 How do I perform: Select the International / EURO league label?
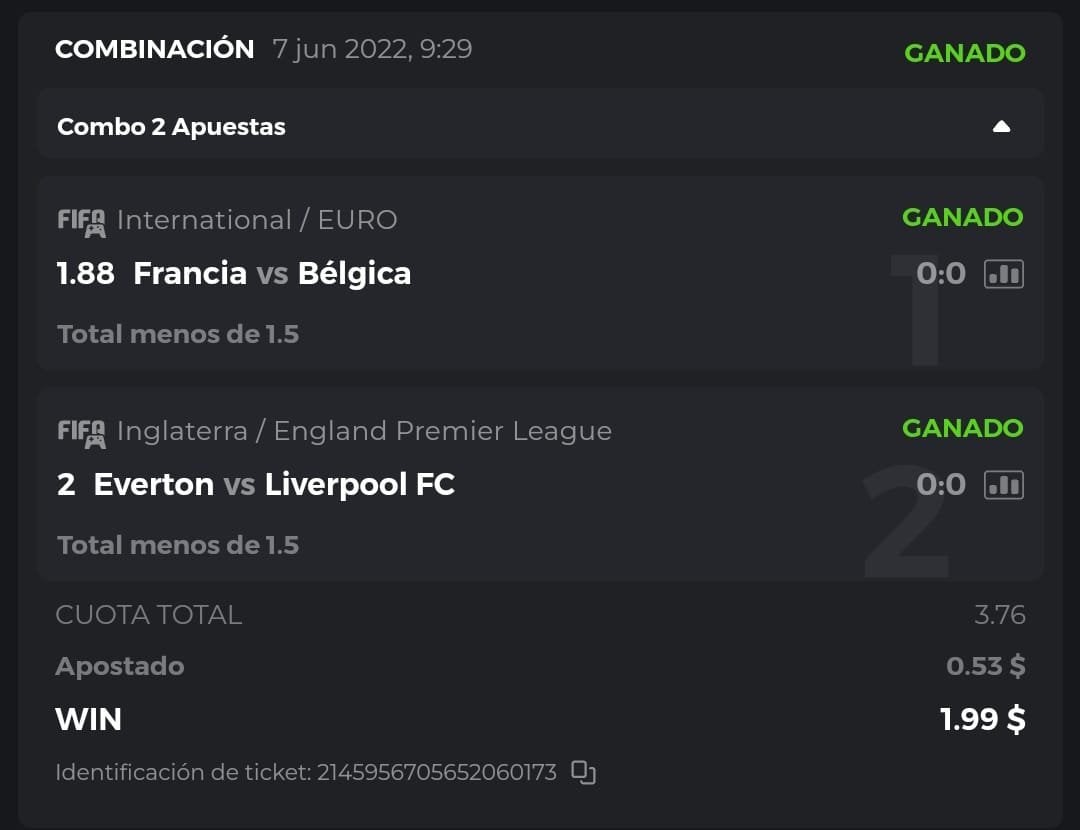coord(257,220)
